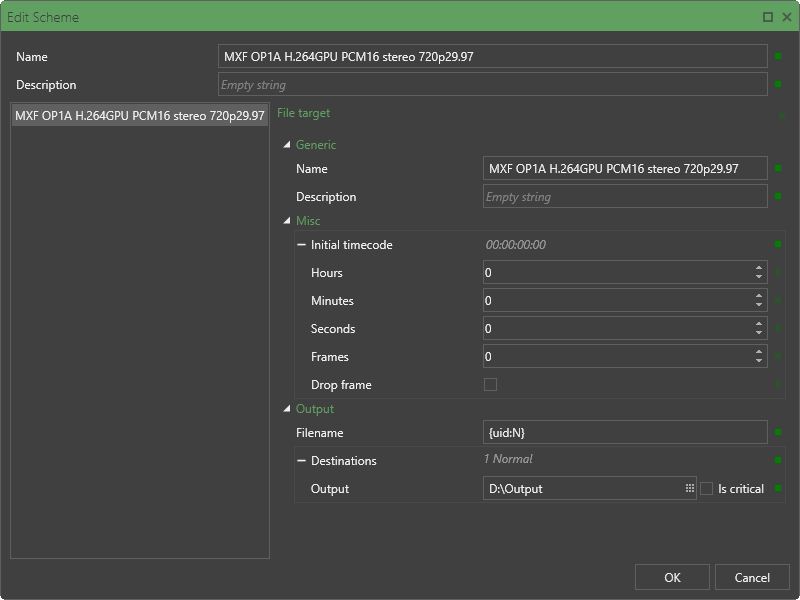Screen dimensions: 800x600
Task: Click the File target heading
Action: pos(304,113)
